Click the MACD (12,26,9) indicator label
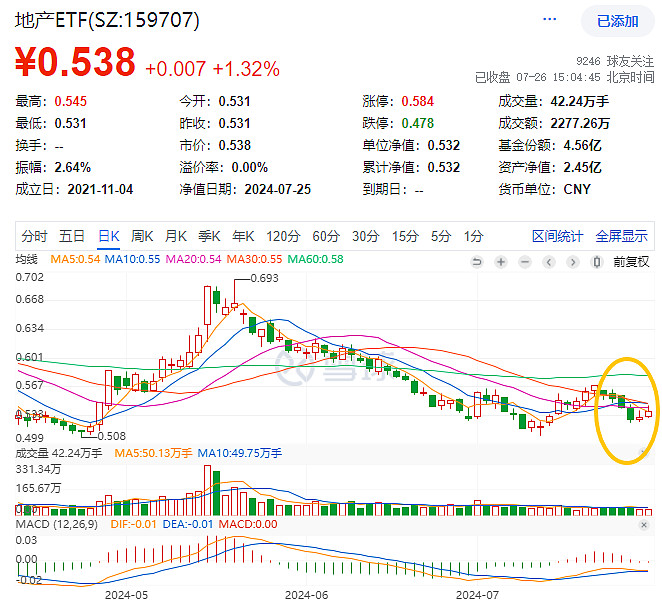 click(57, 525)
